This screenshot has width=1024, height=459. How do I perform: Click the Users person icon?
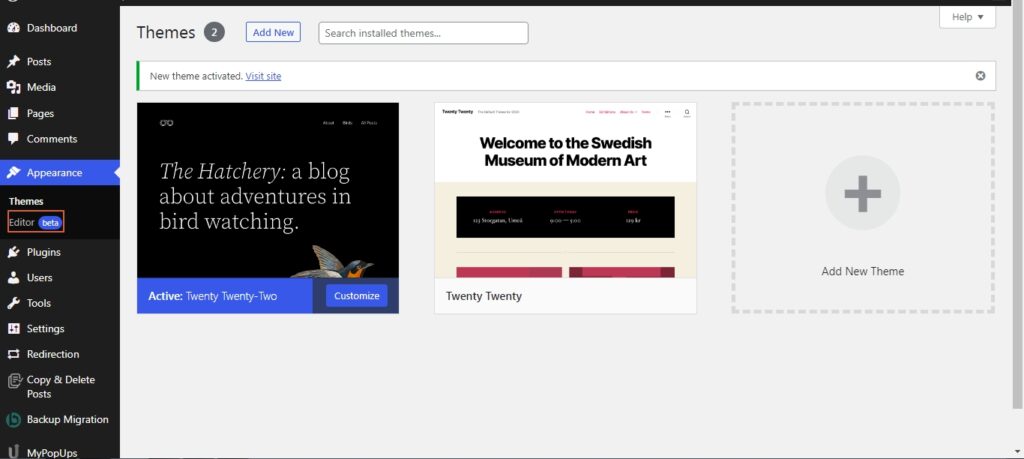pos(13,277)
